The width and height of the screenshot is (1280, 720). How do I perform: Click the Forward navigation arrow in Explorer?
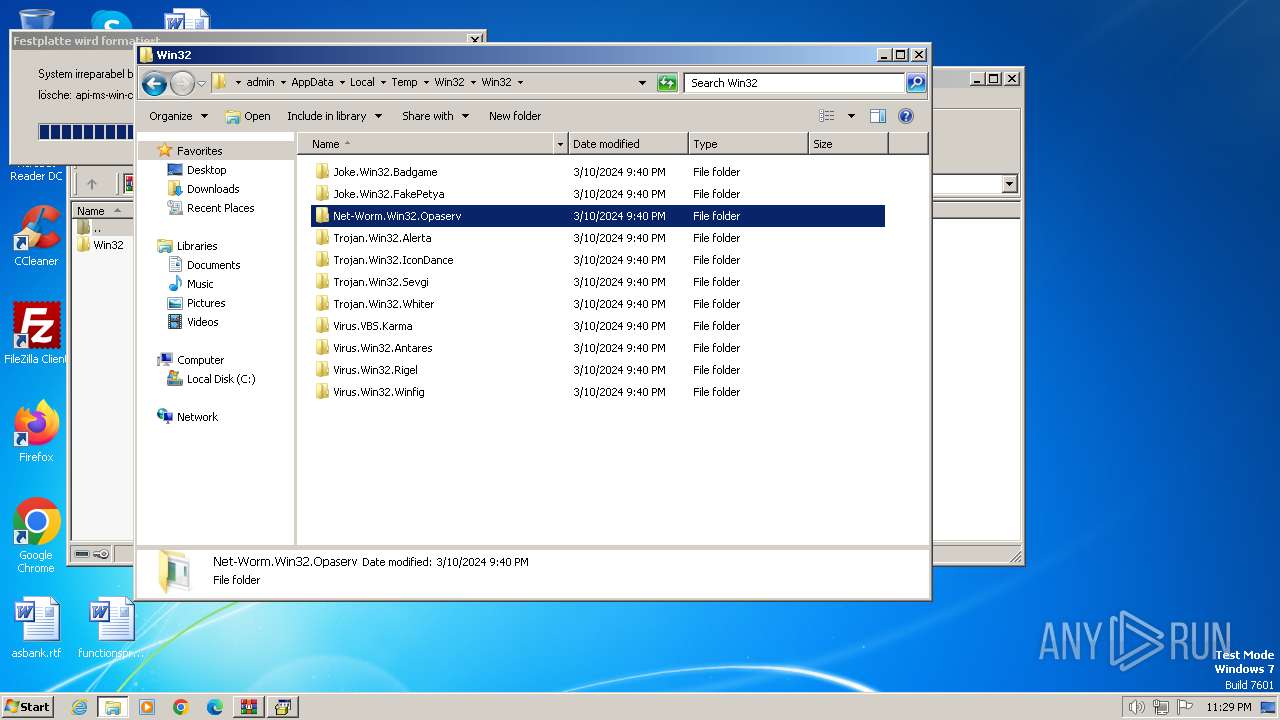[182, 83]
